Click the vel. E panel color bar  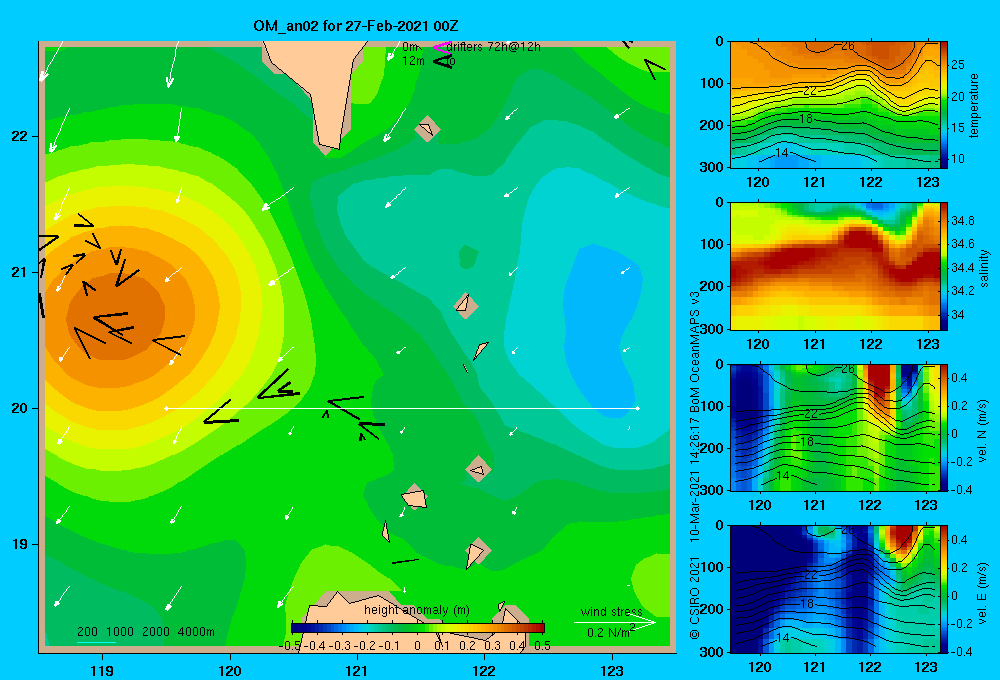pyautogui.click(x=945, y=589)
